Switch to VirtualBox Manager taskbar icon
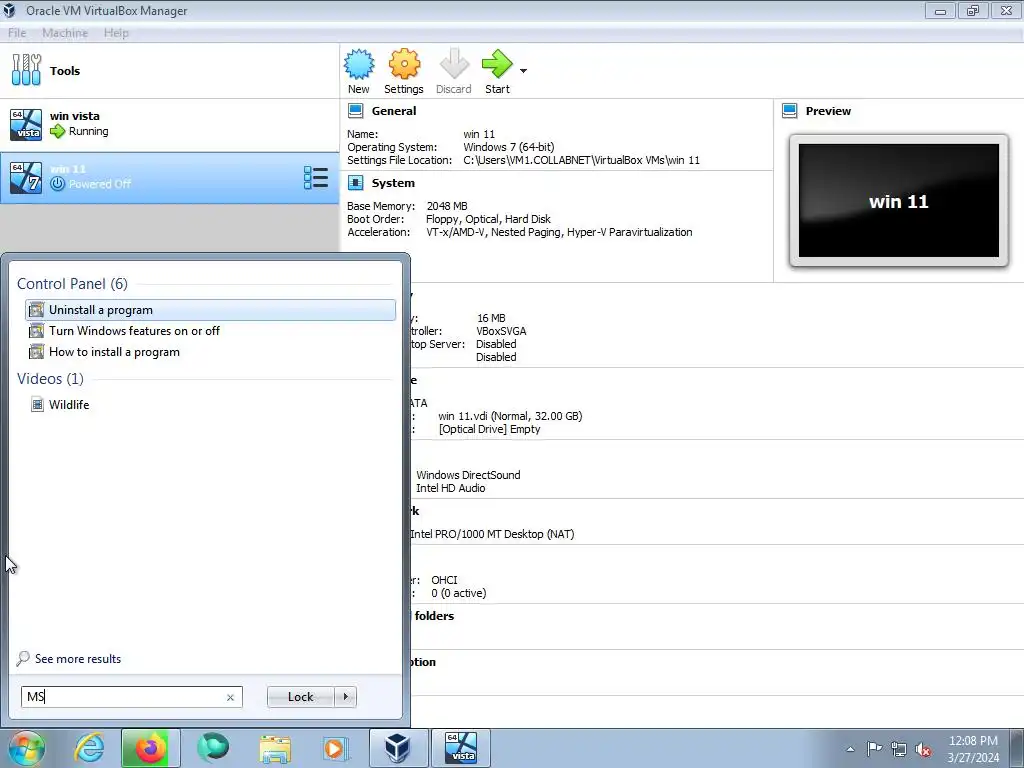 tap(398, 748)
